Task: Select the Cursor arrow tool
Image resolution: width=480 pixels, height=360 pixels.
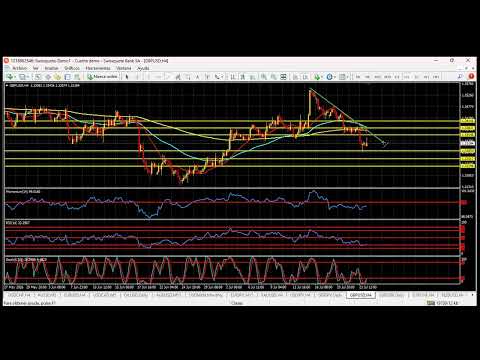Action: click(127, 77)
